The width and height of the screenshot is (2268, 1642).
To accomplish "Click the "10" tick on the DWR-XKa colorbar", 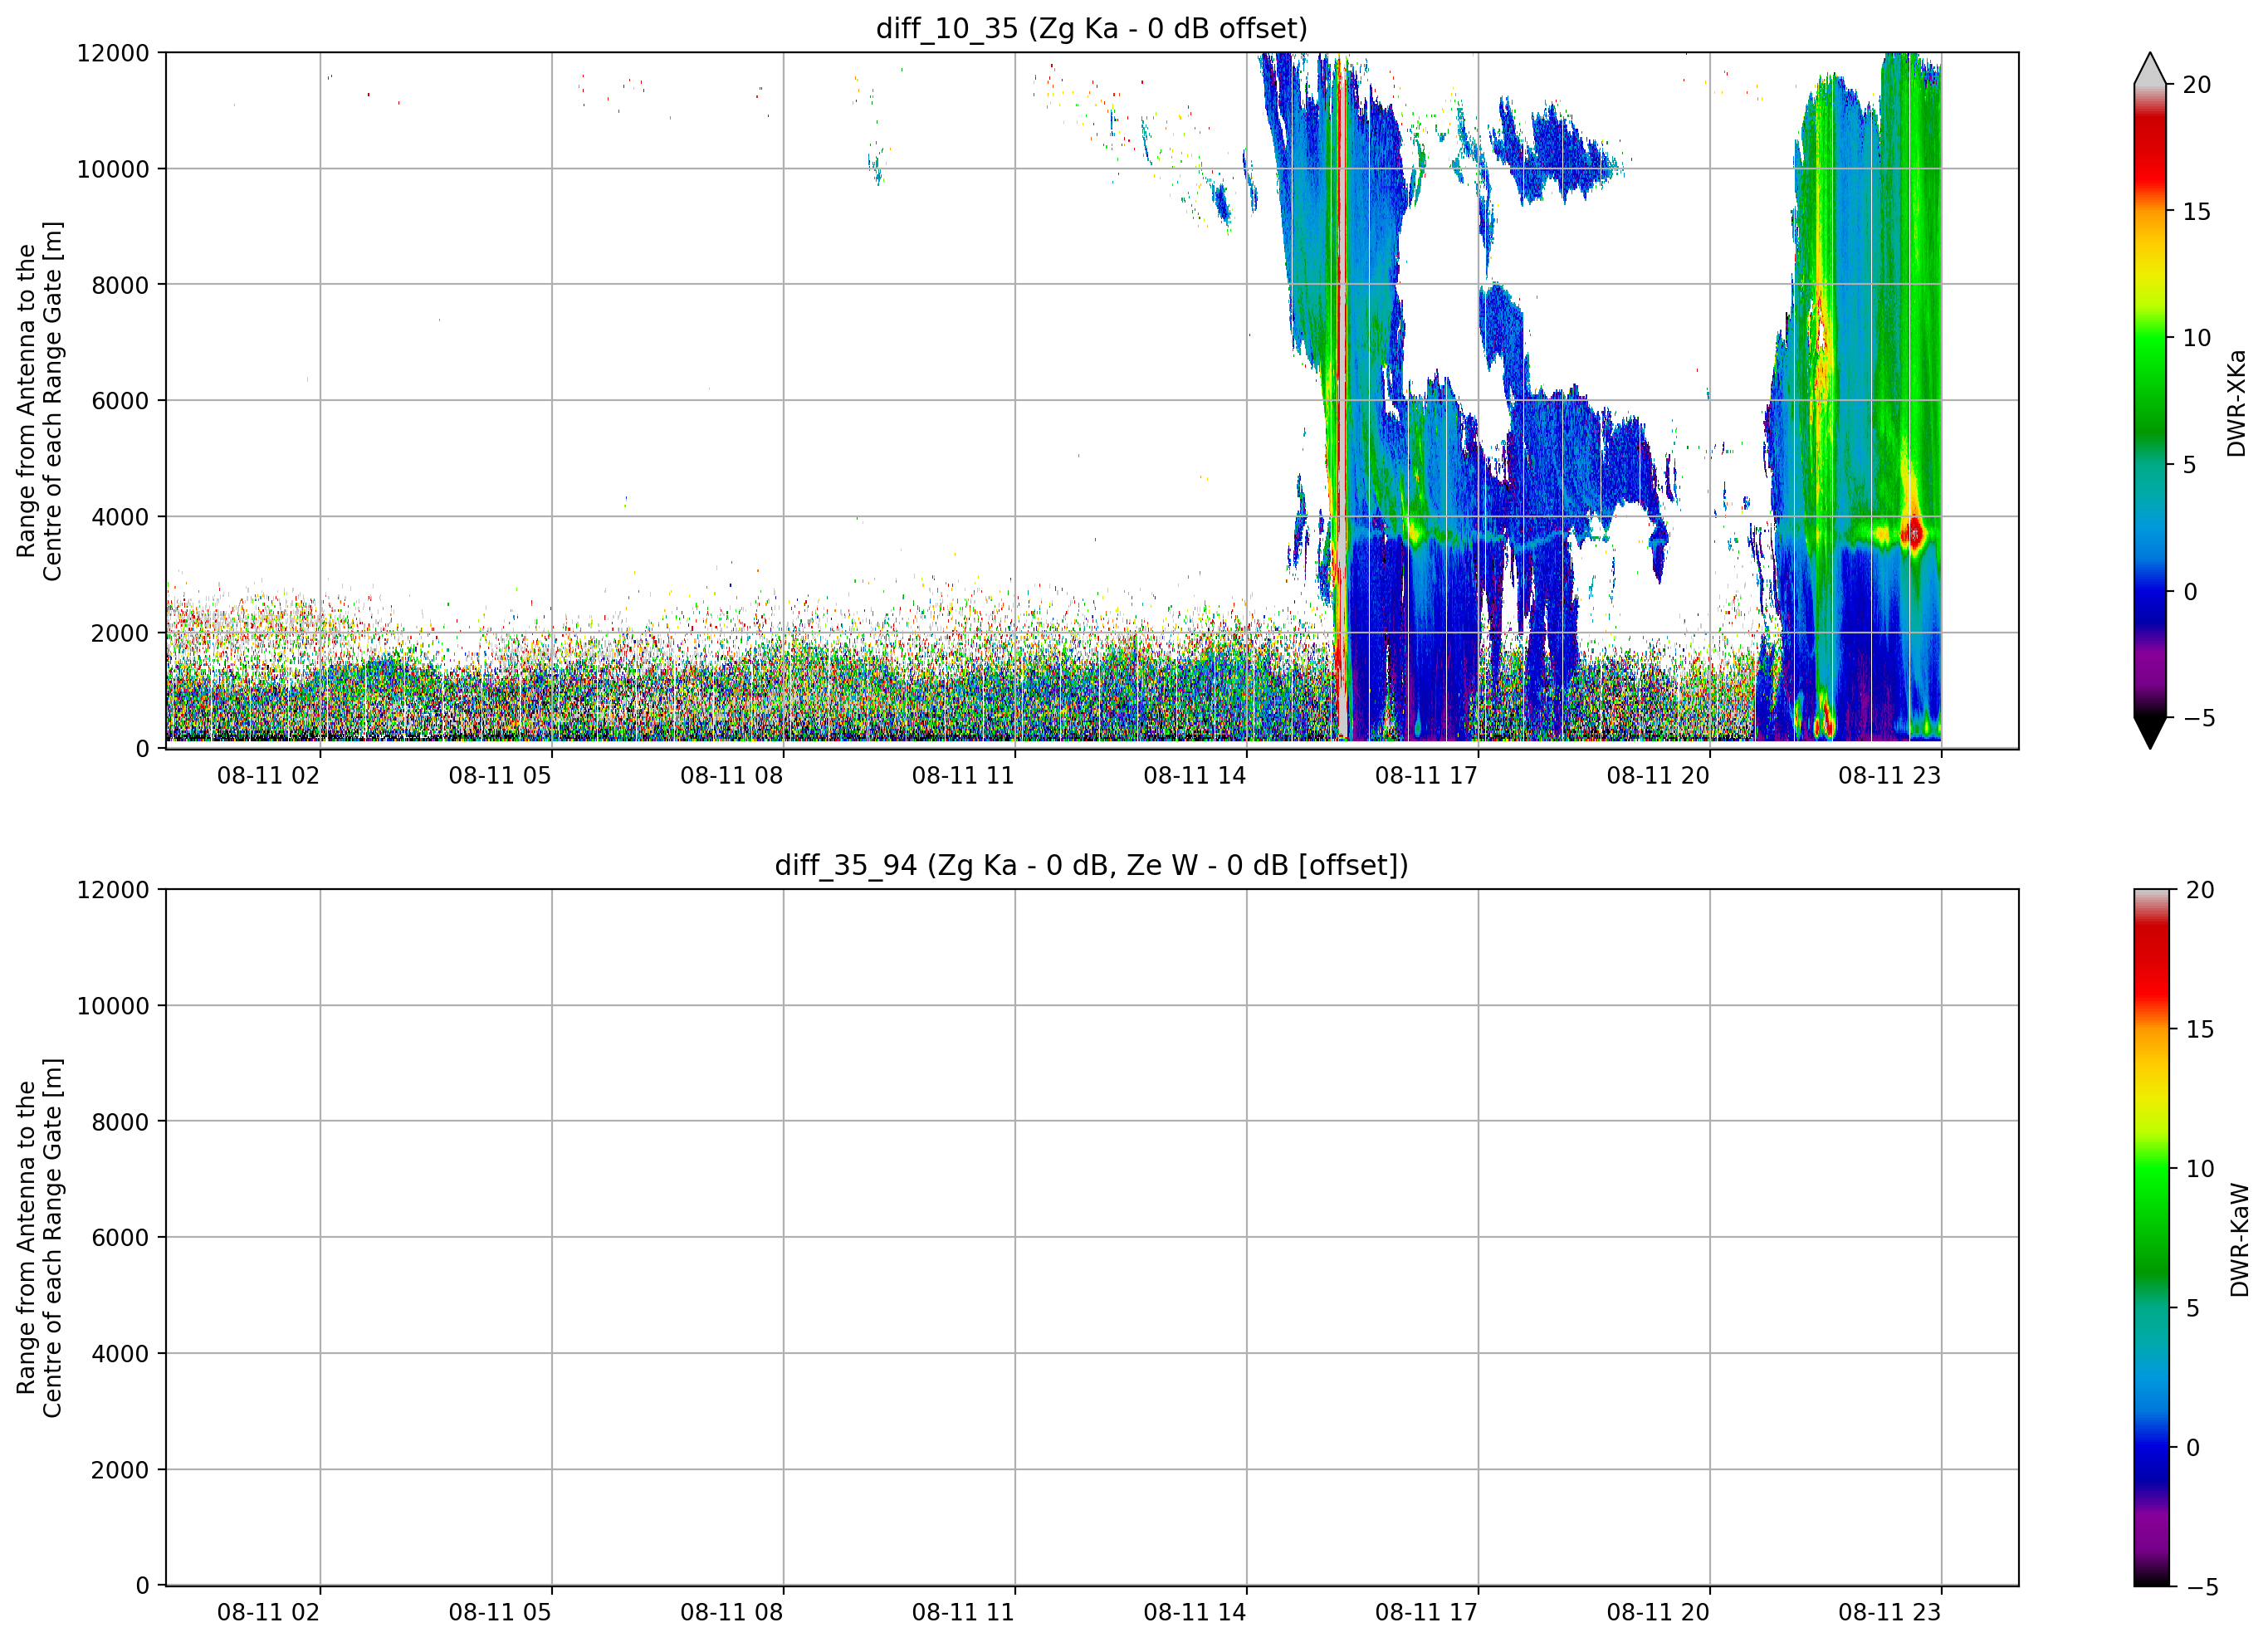I will click(2197, 338).
